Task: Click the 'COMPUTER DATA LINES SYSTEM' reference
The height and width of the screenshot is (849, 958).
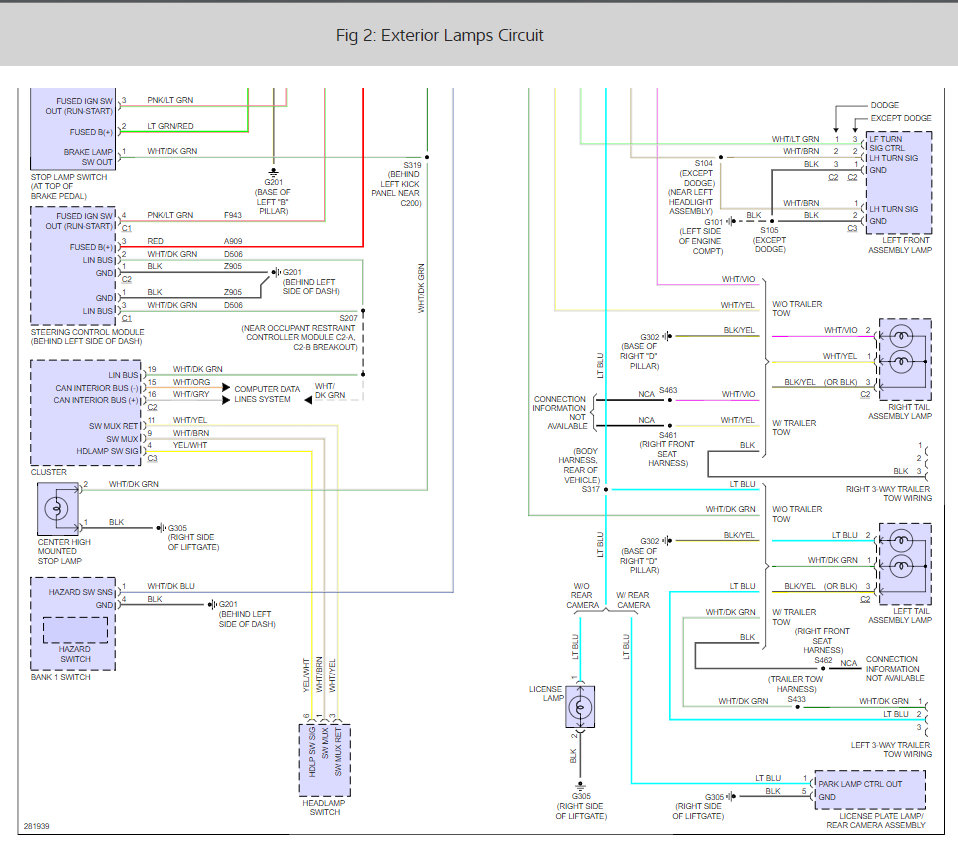Action: click(267, 394)
